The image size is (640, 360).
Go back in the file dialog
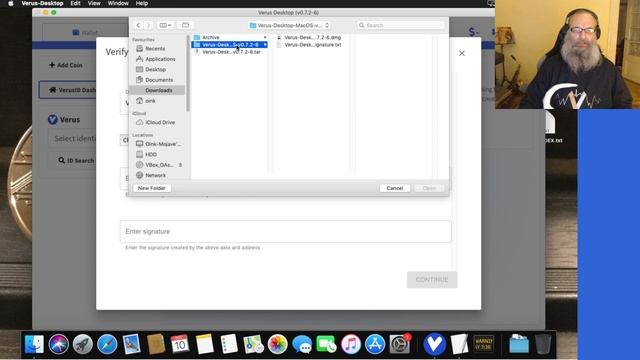138,25
